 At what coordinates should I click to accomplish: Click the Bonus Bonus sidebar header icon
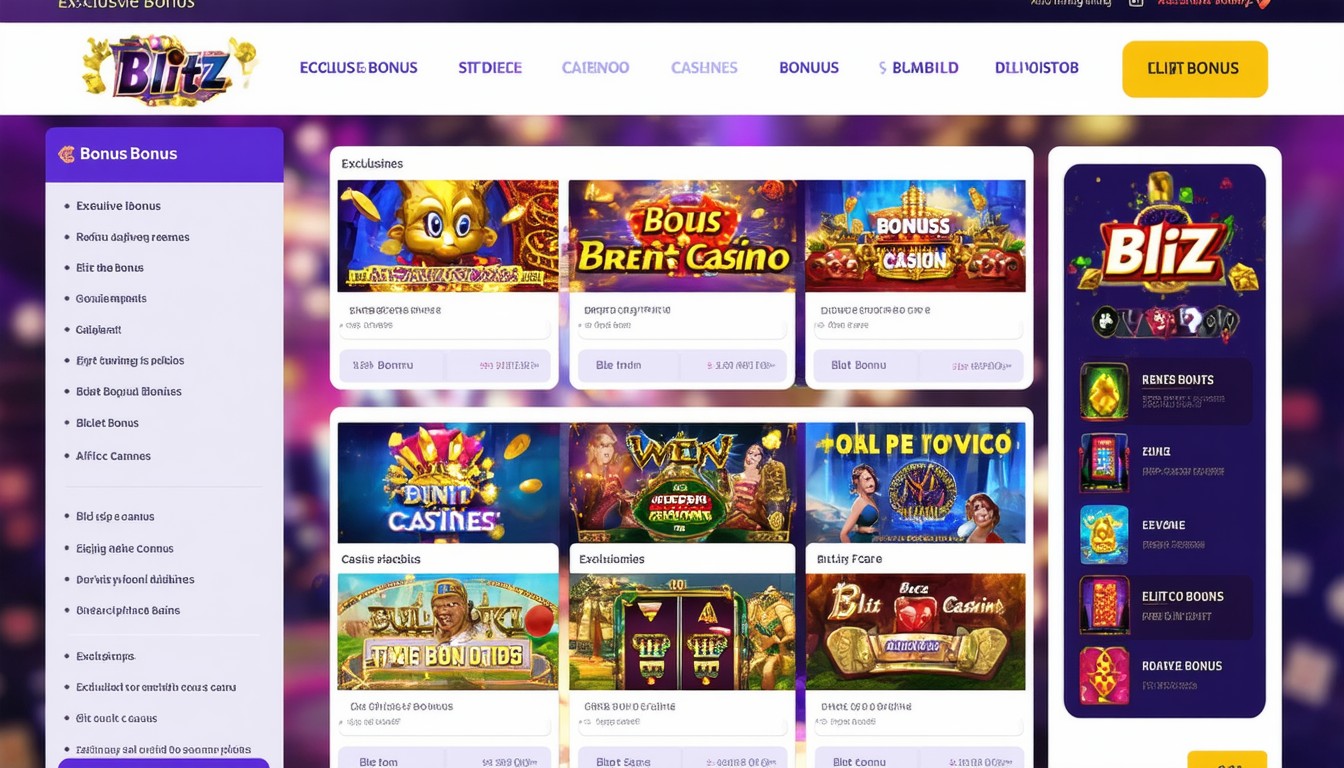click(x=67, y=154)
